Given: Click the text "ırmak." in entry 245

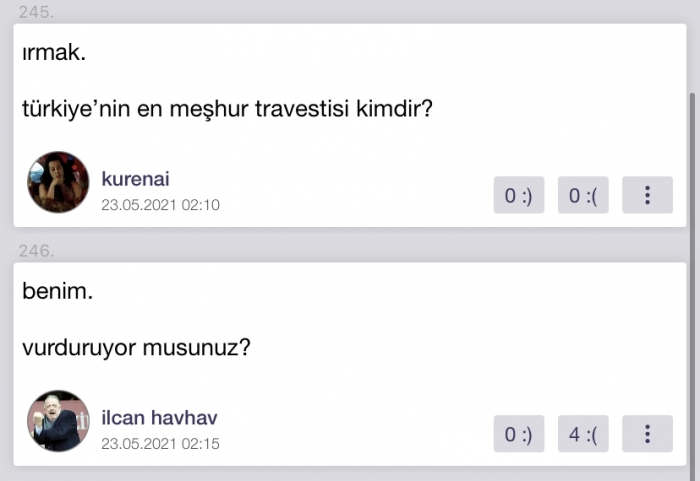Looking at the screenshot, I should tap(54, 54).
